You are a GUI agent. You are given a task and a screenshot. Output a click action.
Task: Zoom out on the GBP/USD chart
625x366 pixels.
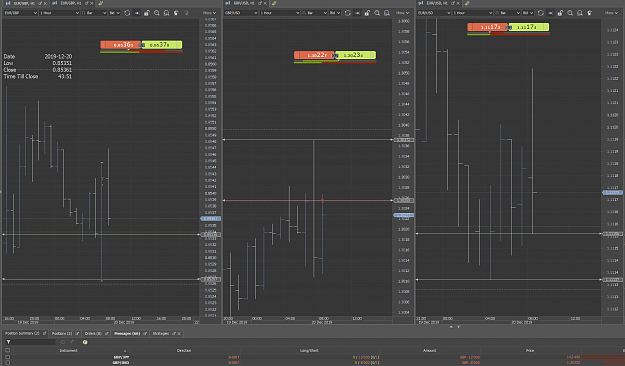click(387, 13)
